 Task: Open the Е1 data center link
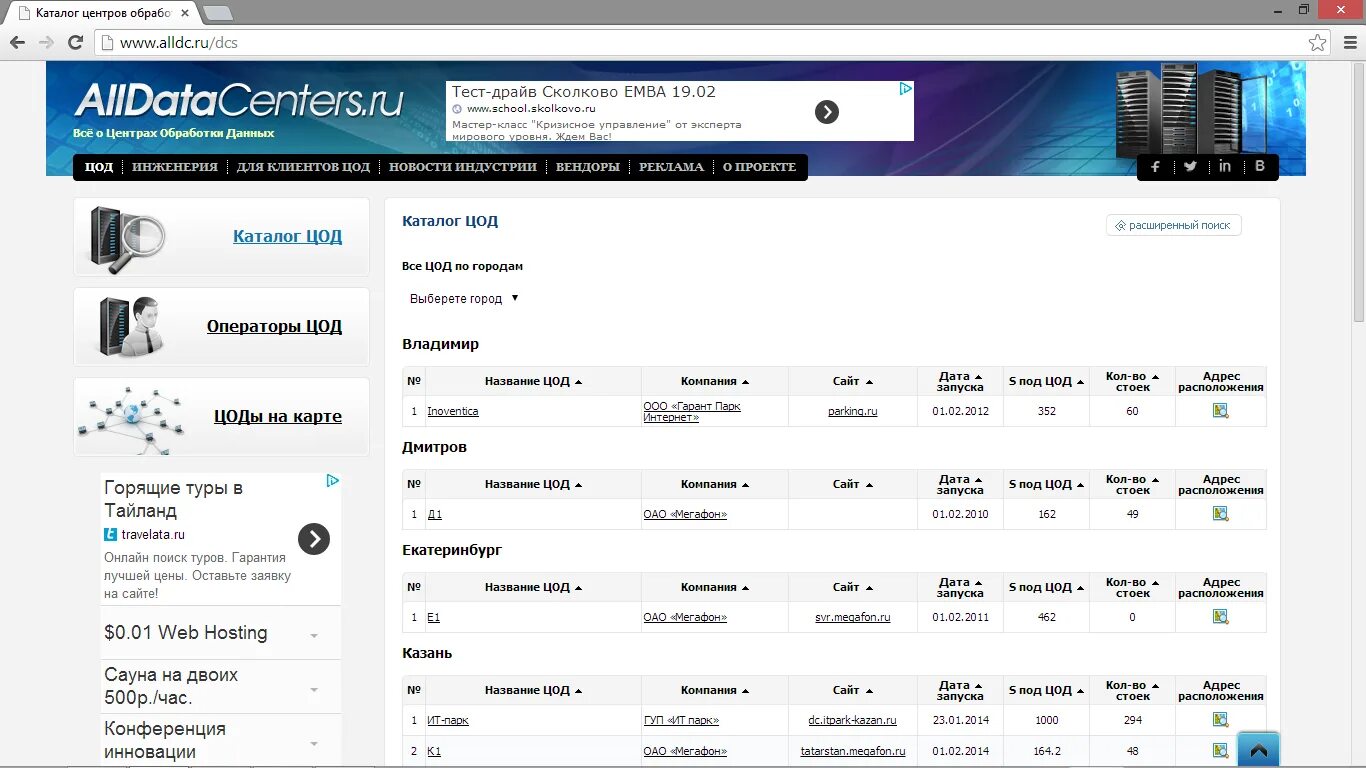433,617
